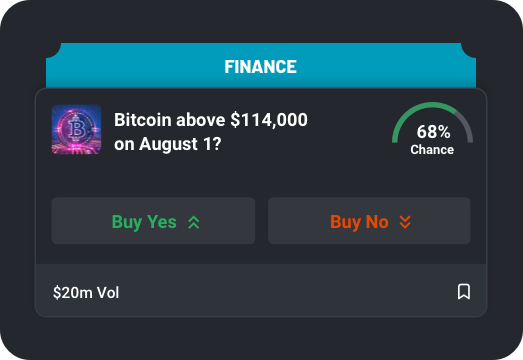Click the 'Chance' label under 68%
Viewport: 523px width, 360px height.
coord(432,150)
